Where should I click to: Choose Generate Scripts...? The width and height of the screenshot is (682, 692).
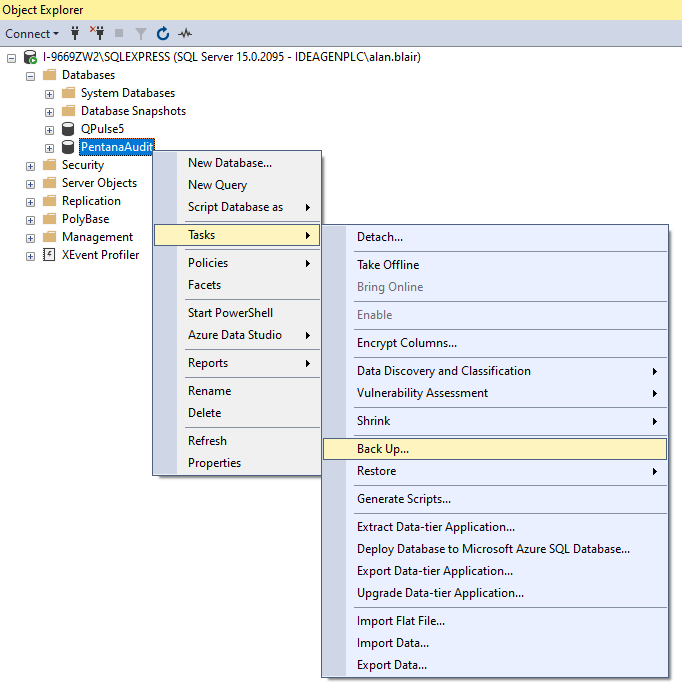coord(495,499)
